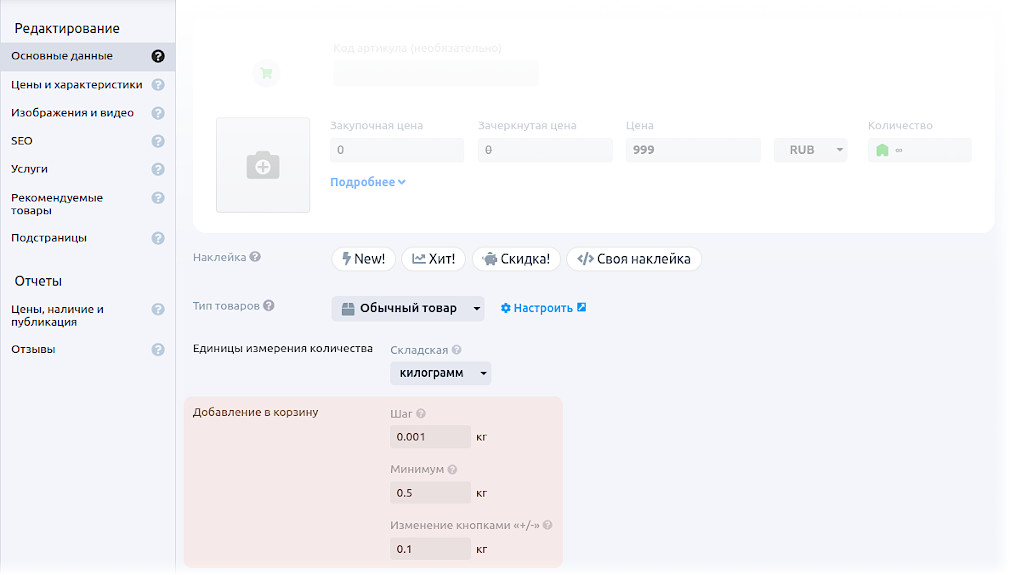Apply the Хит! sticker

[434, 259]
